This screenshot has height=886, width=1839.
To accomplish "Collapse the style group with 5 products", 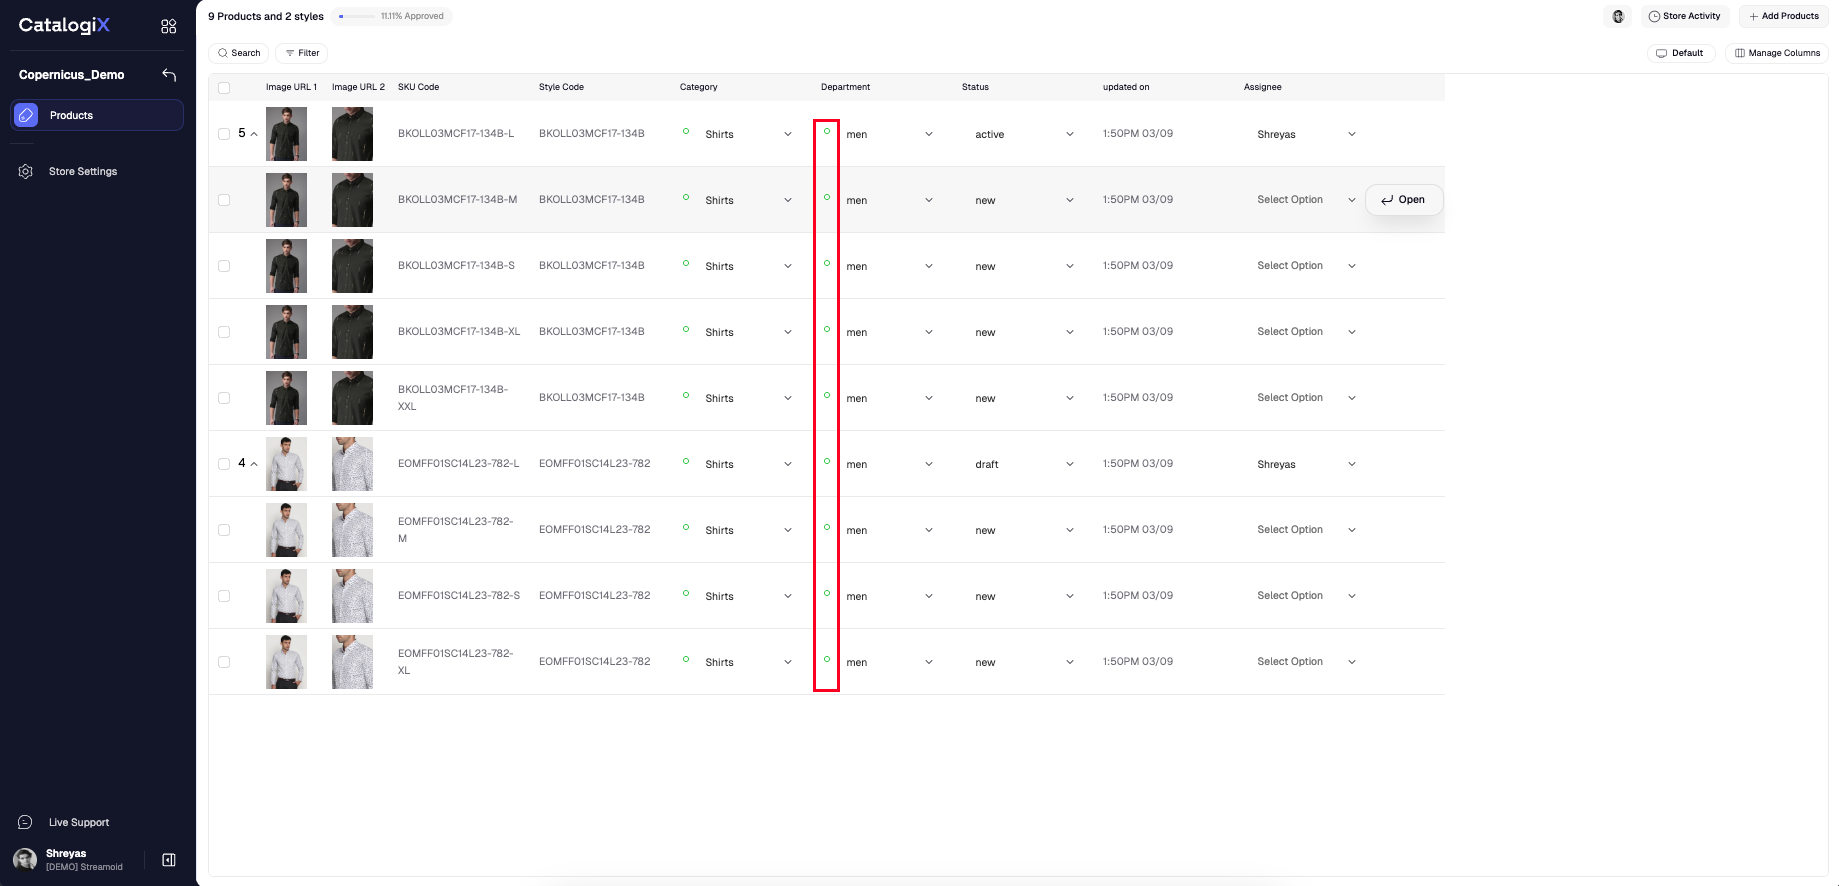I will (254, 134).
